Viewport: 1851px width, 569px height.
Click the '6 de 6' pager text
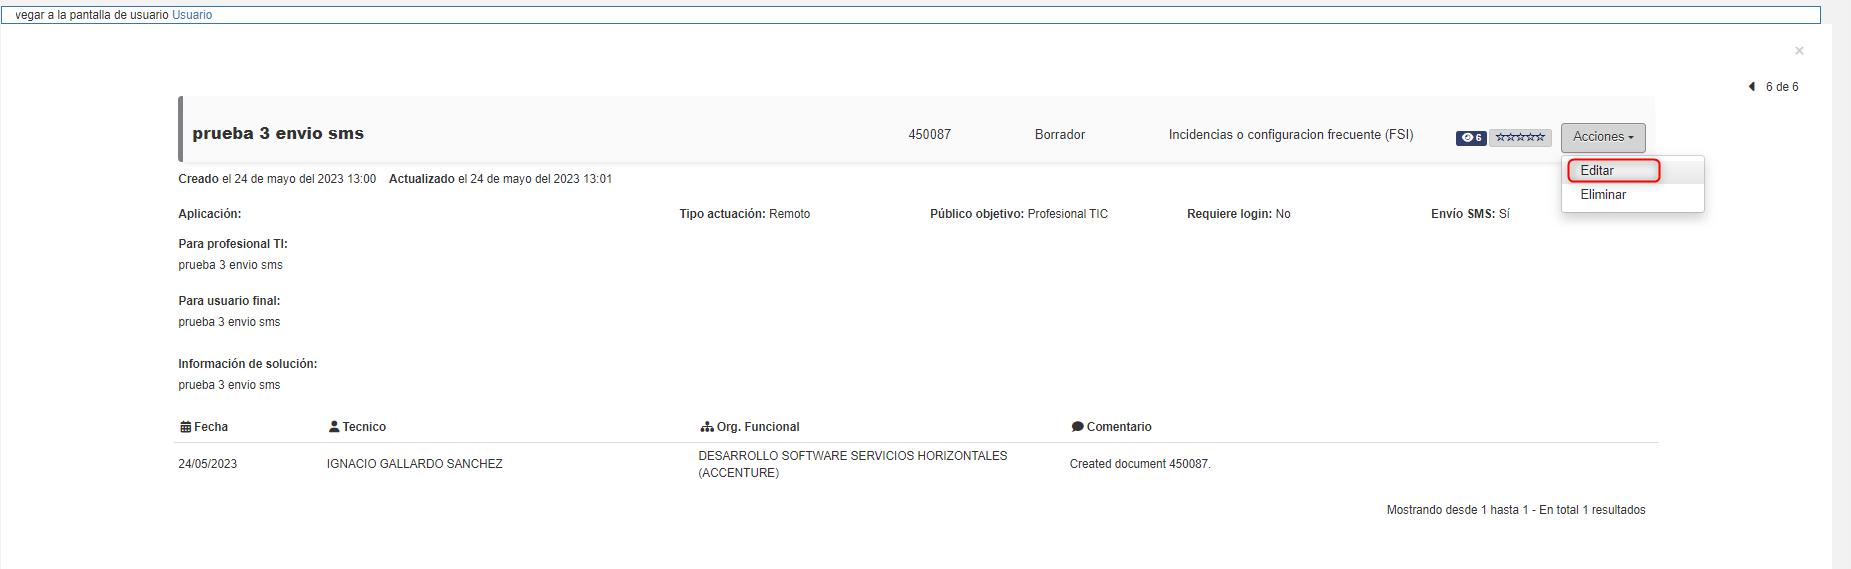click(x=1782, y=87)
